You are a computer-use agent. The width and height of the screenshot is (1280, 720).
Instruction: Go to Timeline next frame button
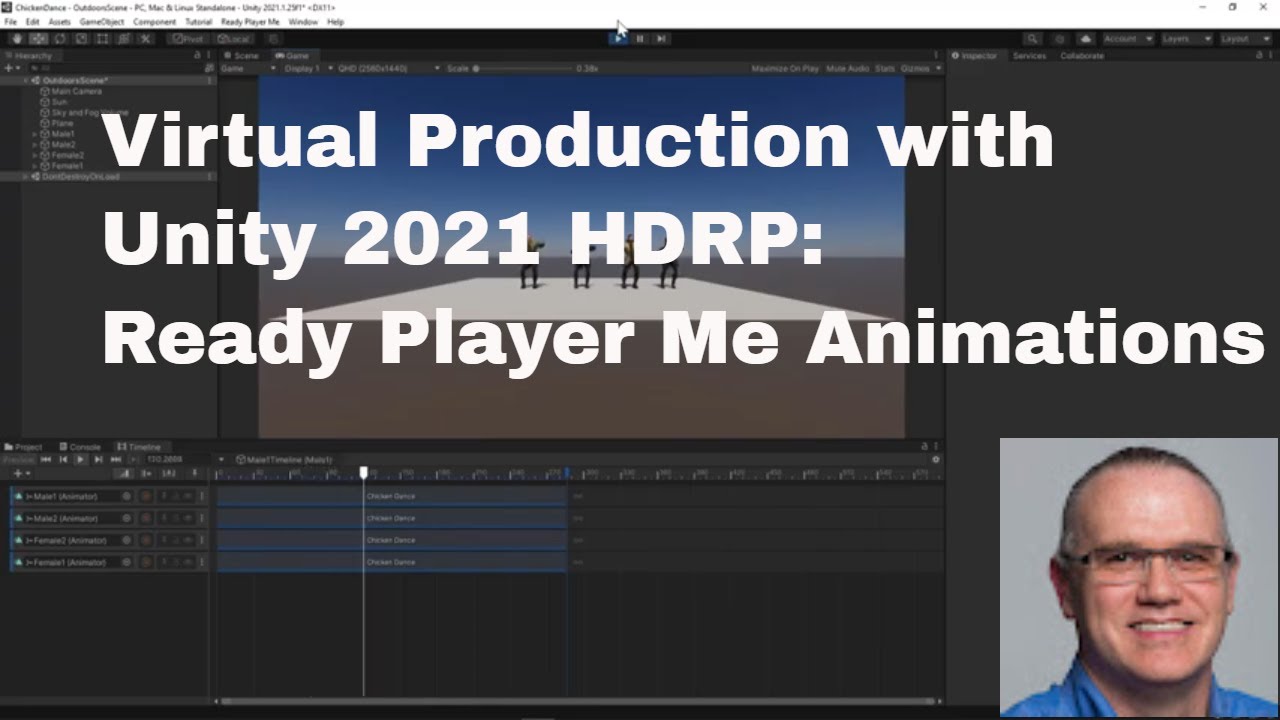click(x=98, y=459)
